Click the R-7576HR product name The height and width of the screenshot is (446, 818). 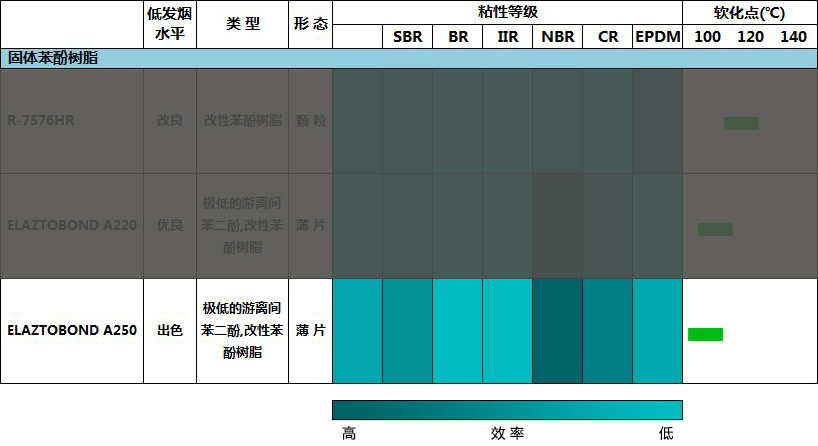pos(41,120)
